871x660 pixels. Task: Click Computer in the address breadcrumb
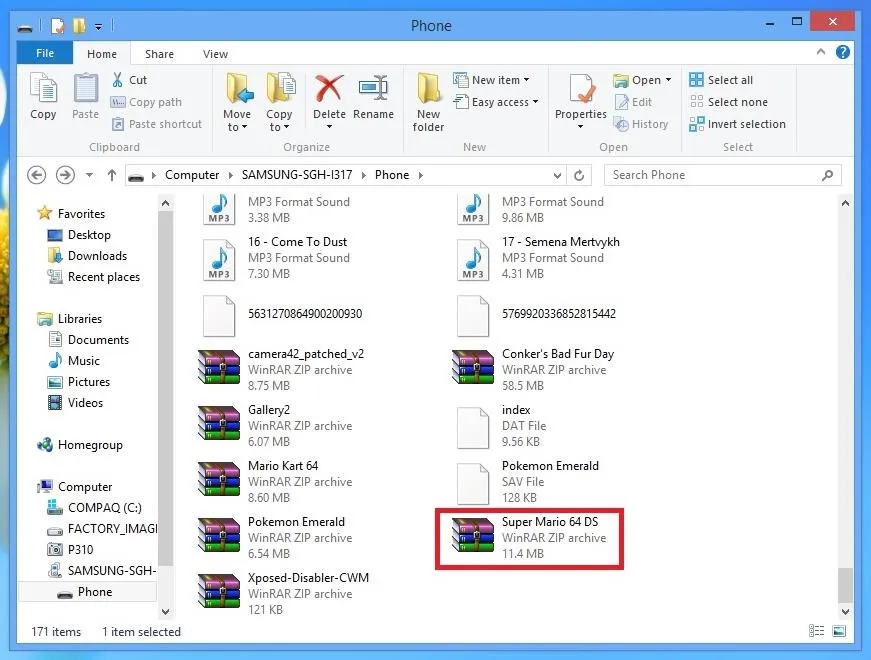coord(192,175)
